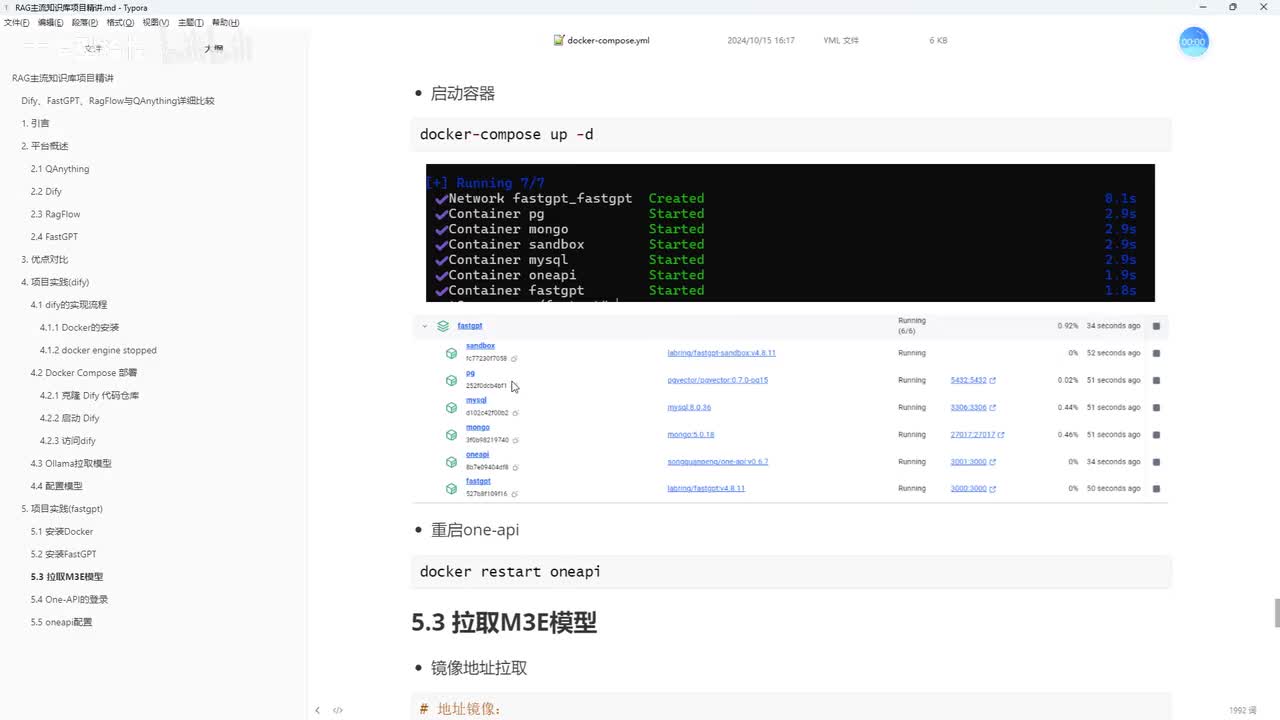Go to outline heading RAG主流知识库项目精讲
1280x720 pixels.
pos(63,78)
